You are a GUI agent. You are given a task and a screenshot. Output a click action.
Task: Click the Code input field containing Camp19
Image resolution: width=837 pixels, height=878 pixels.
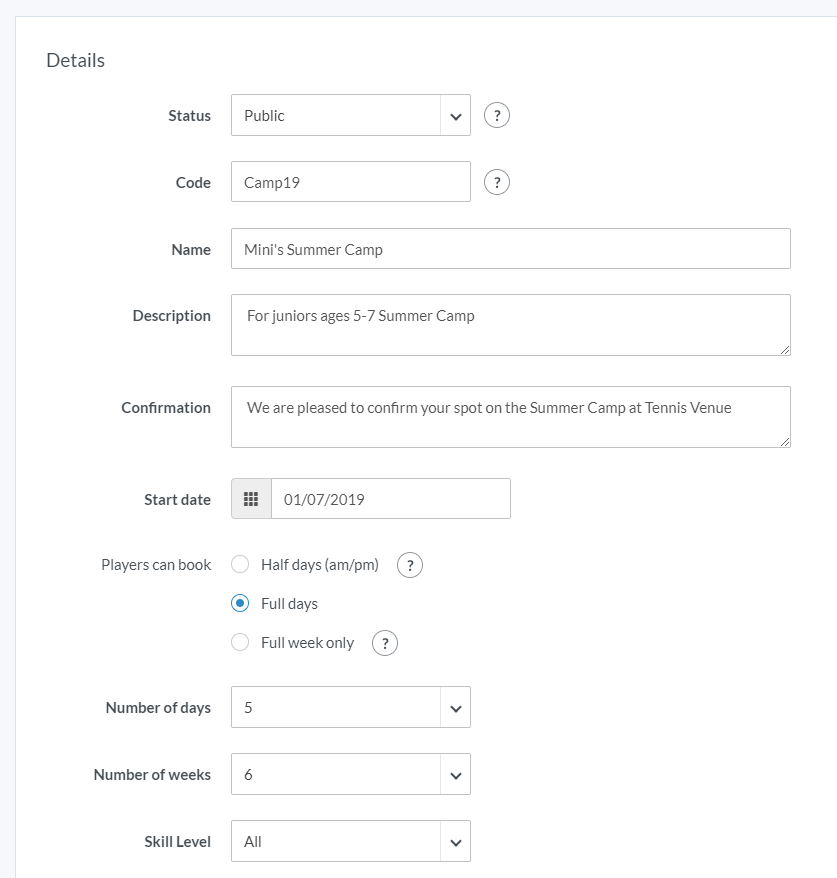coord(350,183)
